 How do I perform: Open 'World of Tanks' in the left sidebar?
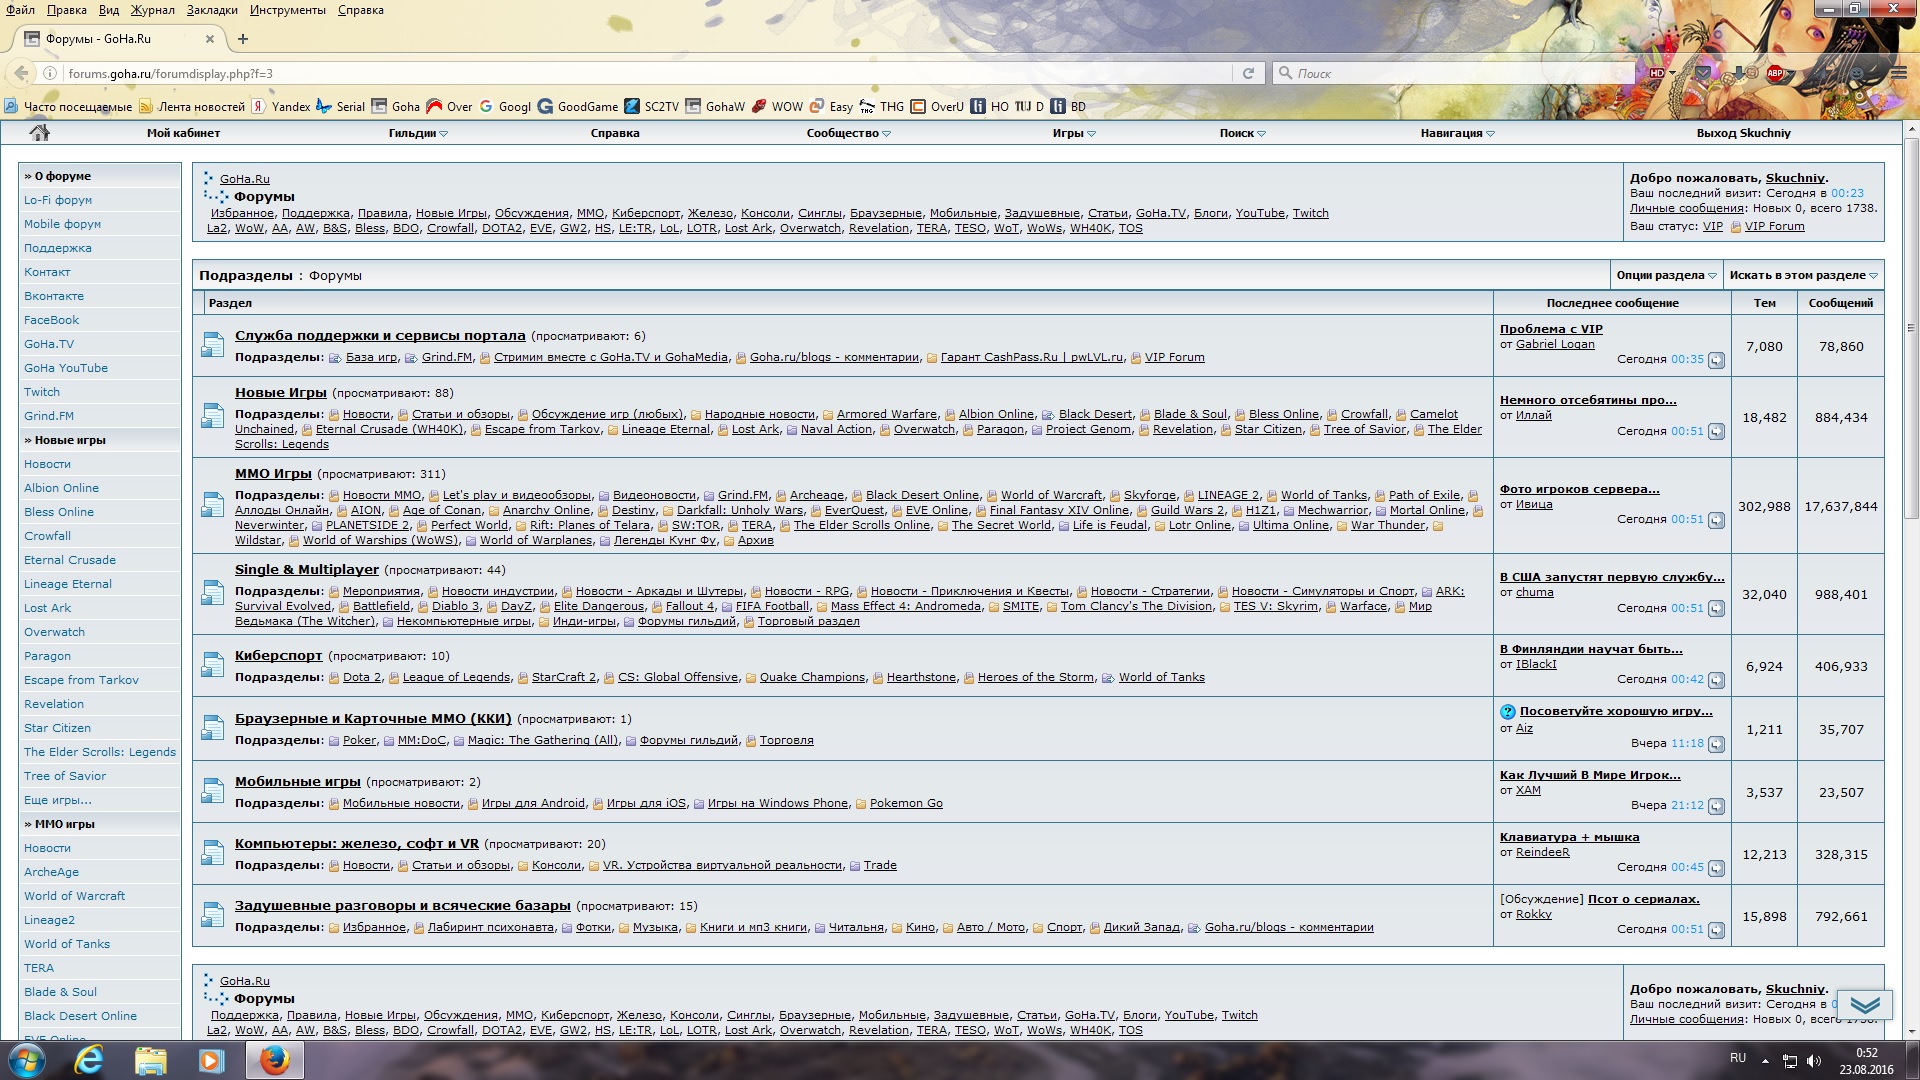[67, 944]
